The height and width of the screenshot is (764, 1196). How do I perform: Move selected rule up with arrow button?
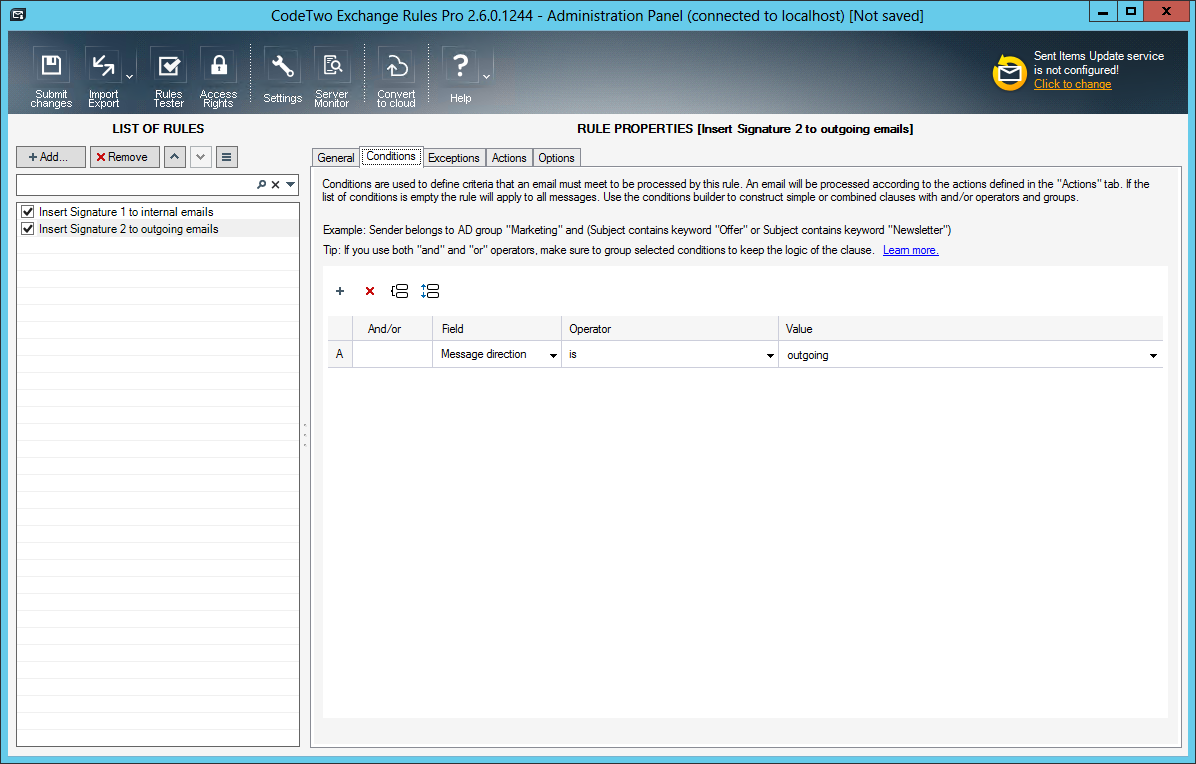[175, 157]
